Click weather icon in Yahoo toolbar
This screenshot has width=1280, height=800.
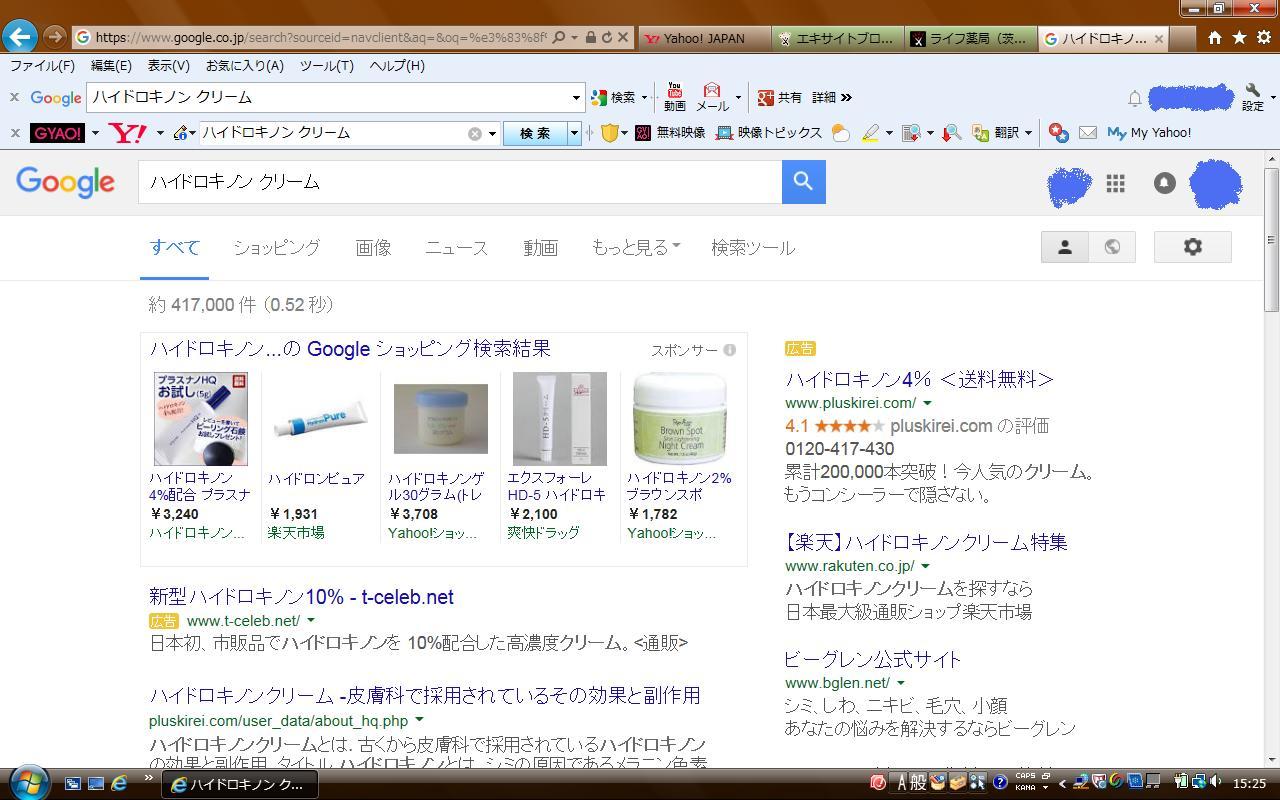(841, 133)
